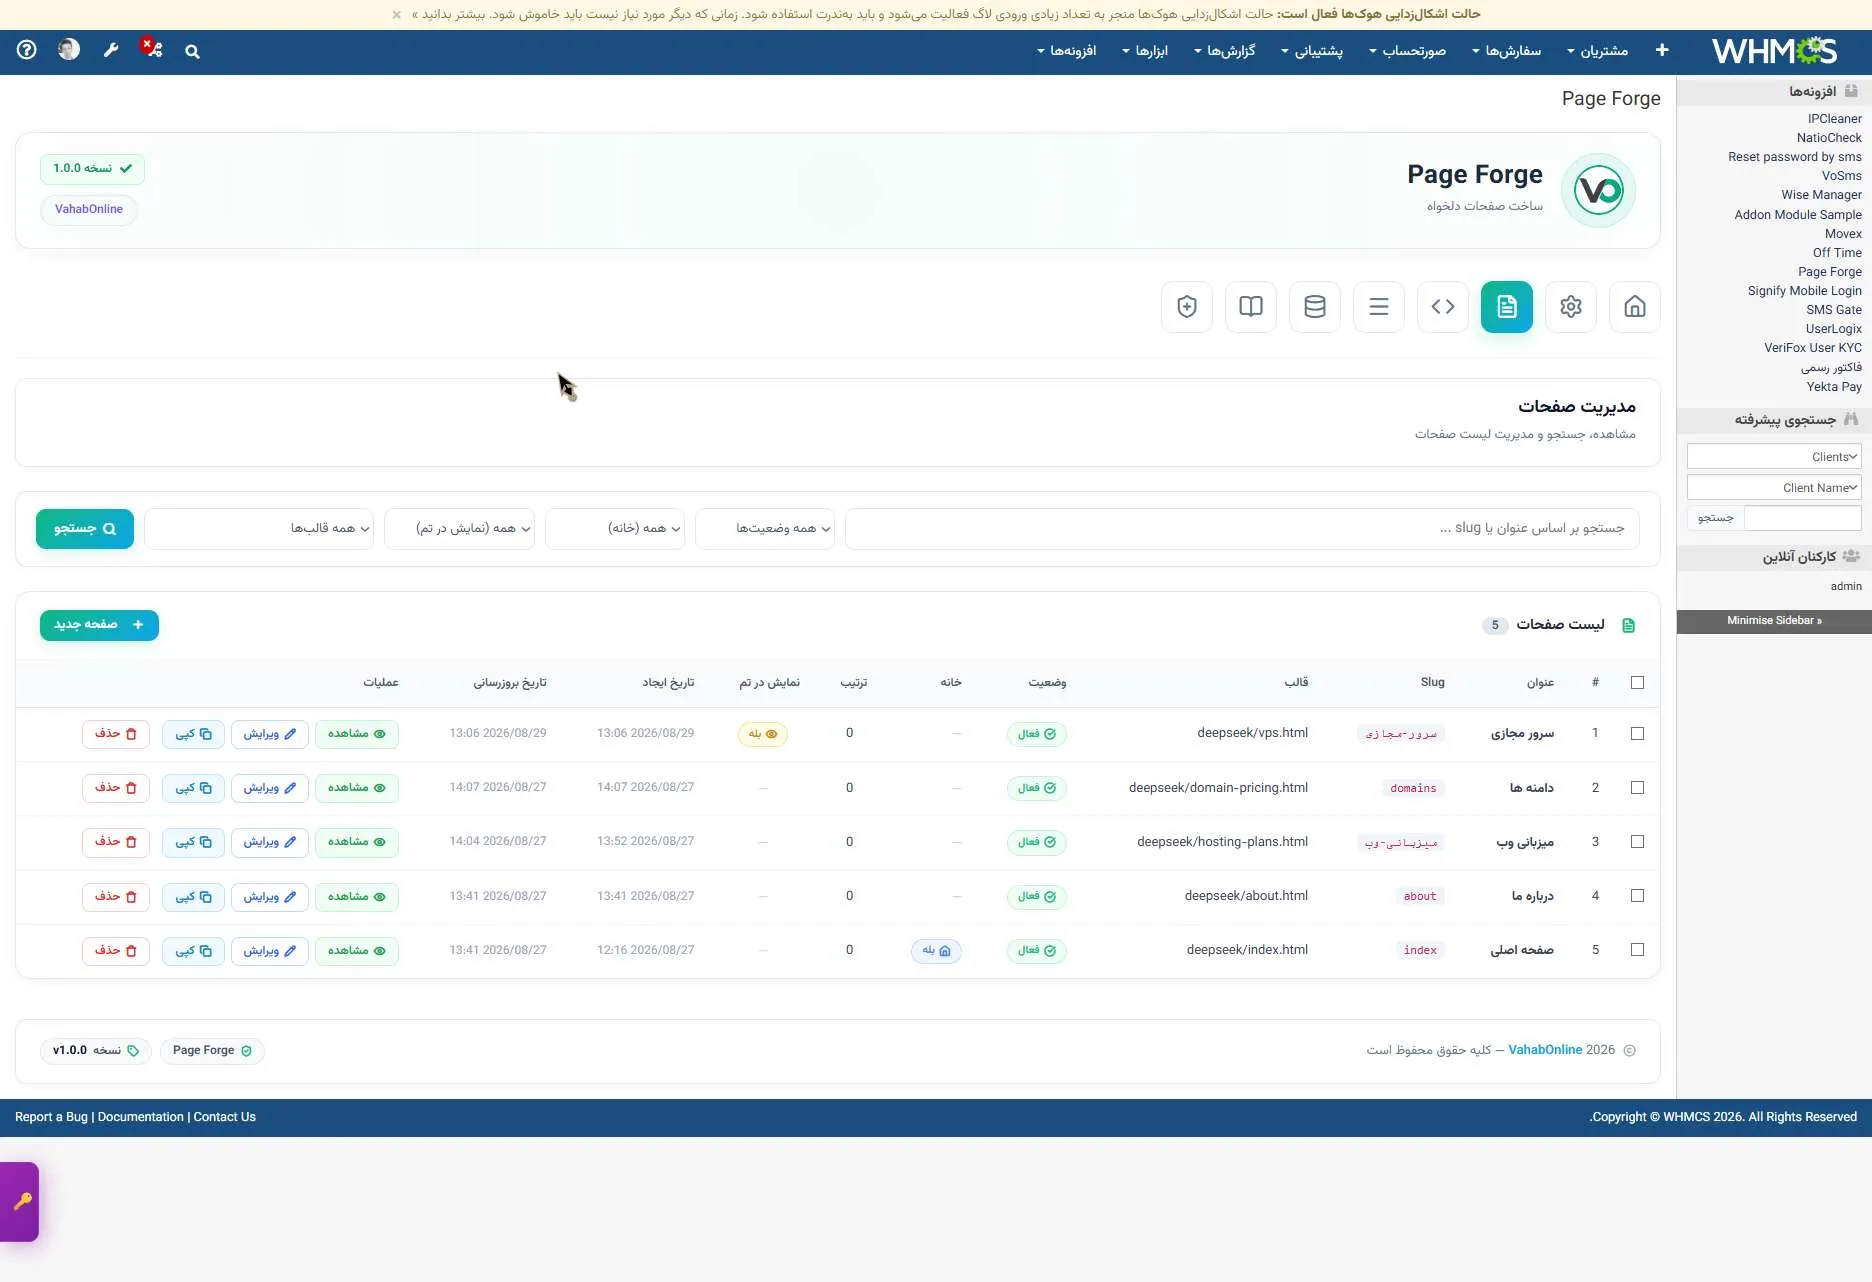Close the debug mode warning banner
Viewport: 1872px width, 1282px height.
pyautogui.click(x=397, y=15)
